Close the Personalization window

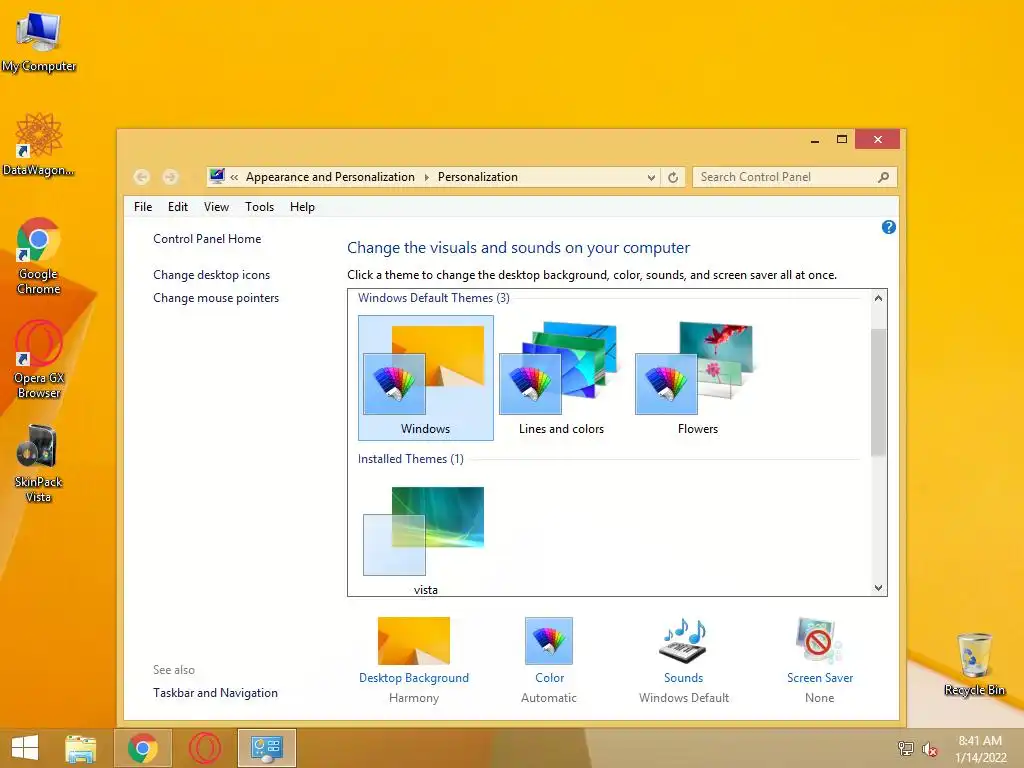point(877,140)
